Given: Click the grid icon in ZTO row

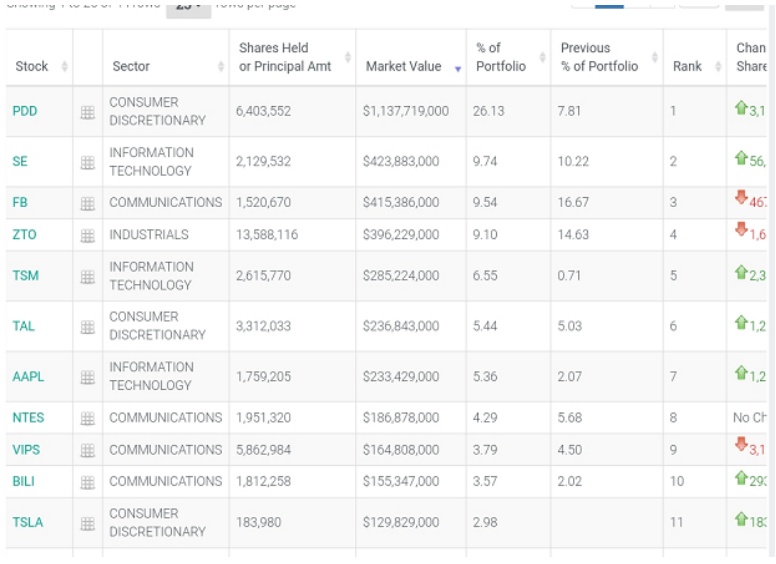Looking at the screenshot, I should pyautogui.click(x=88, y=235).
